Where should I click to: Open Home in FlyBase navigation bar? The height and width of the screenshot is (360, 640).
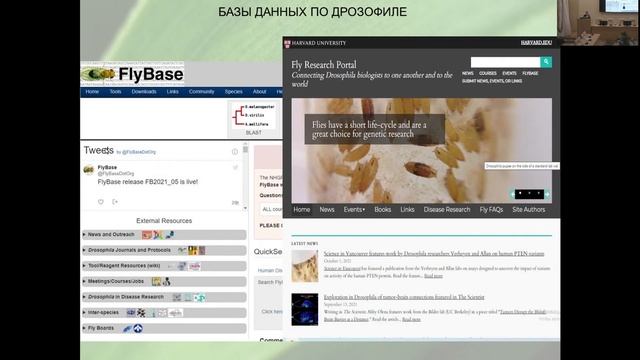point(92,92)
